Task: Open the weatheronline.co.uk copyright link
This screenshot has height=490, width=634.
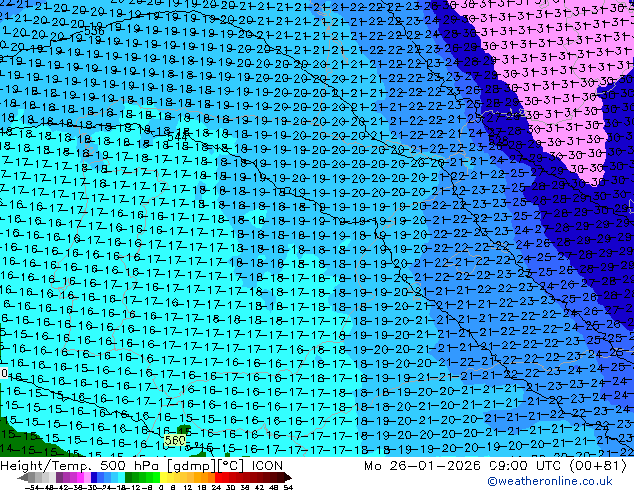Action: 550,481
